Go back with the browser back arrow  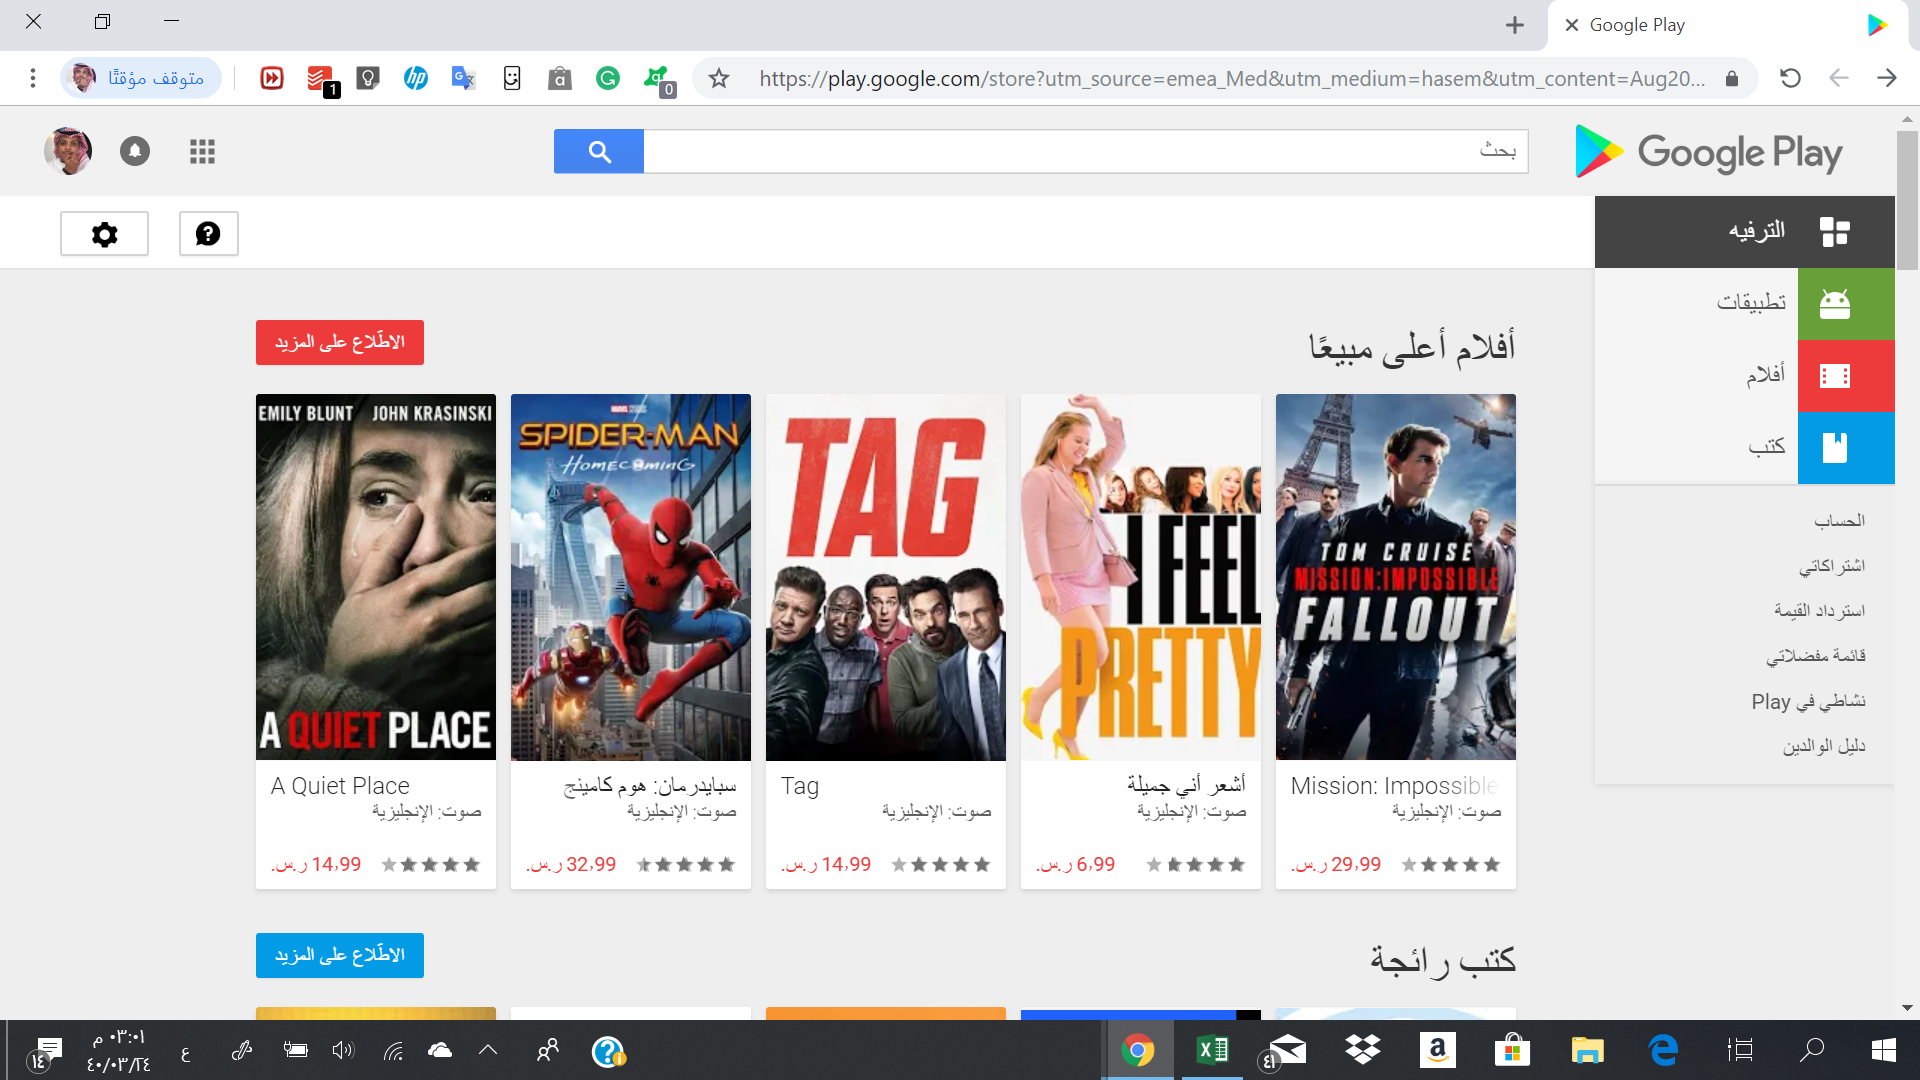point(1838,78)
